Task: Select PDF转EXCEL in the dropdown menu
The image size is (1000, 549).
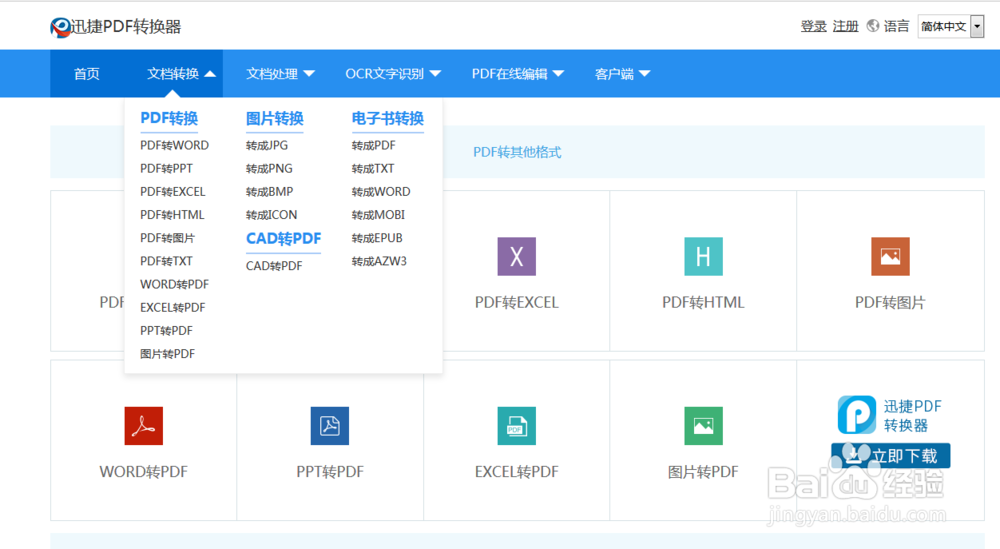Action: click(173, 191)
